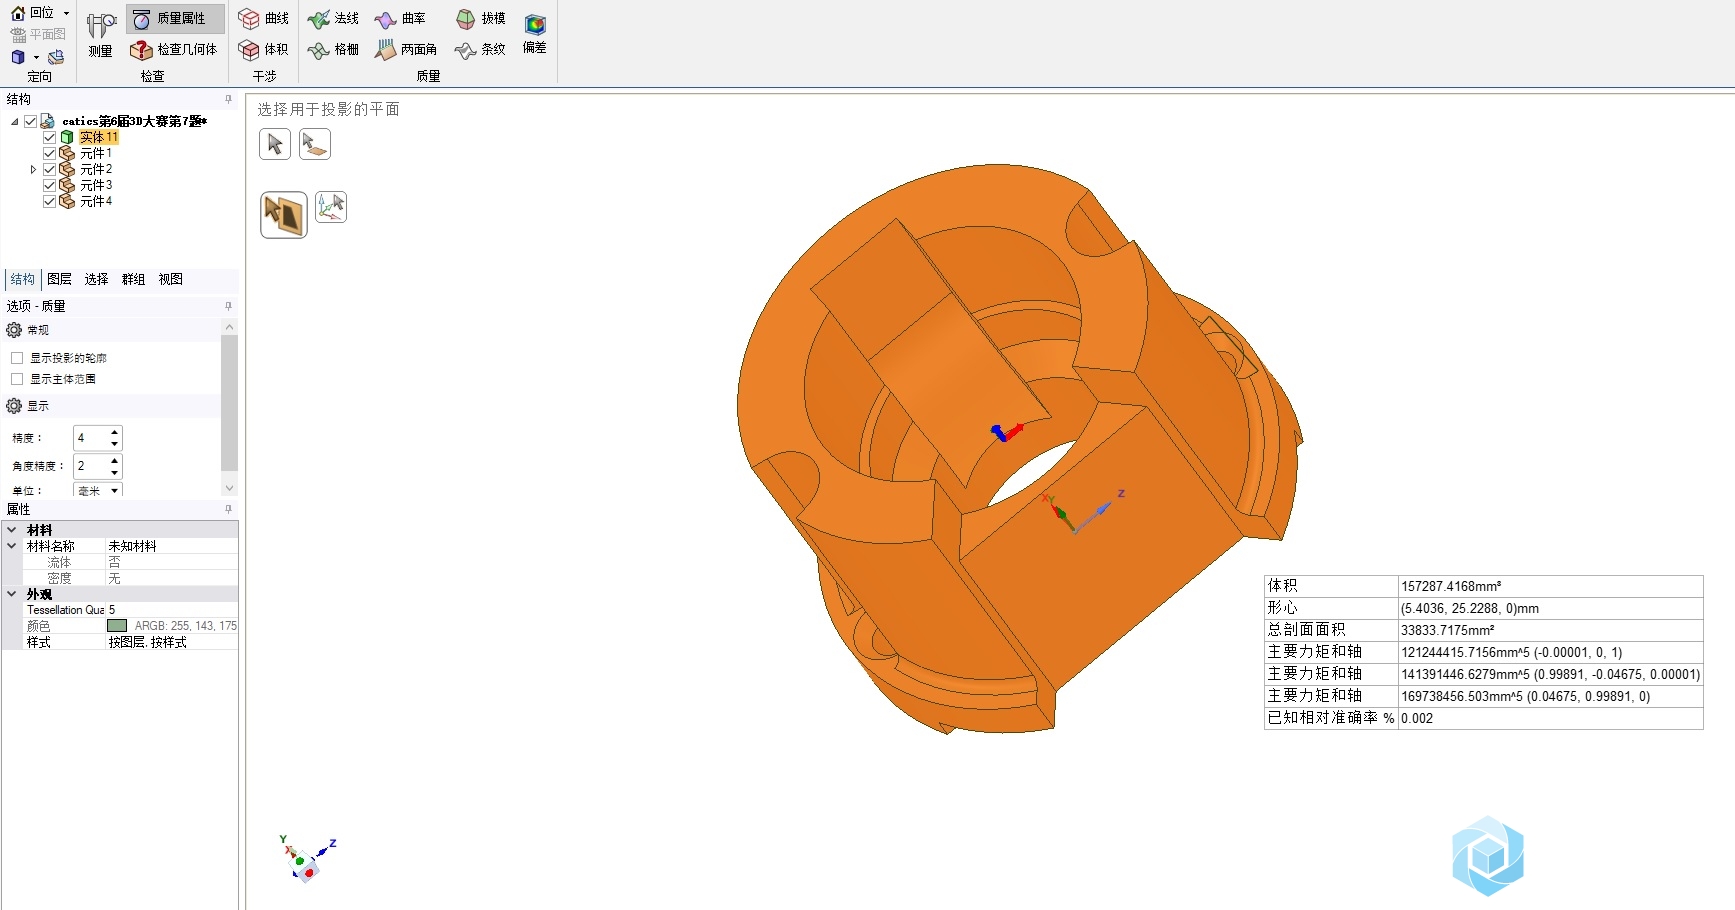Switch to the 选择 selection tab

coord(97,280)
